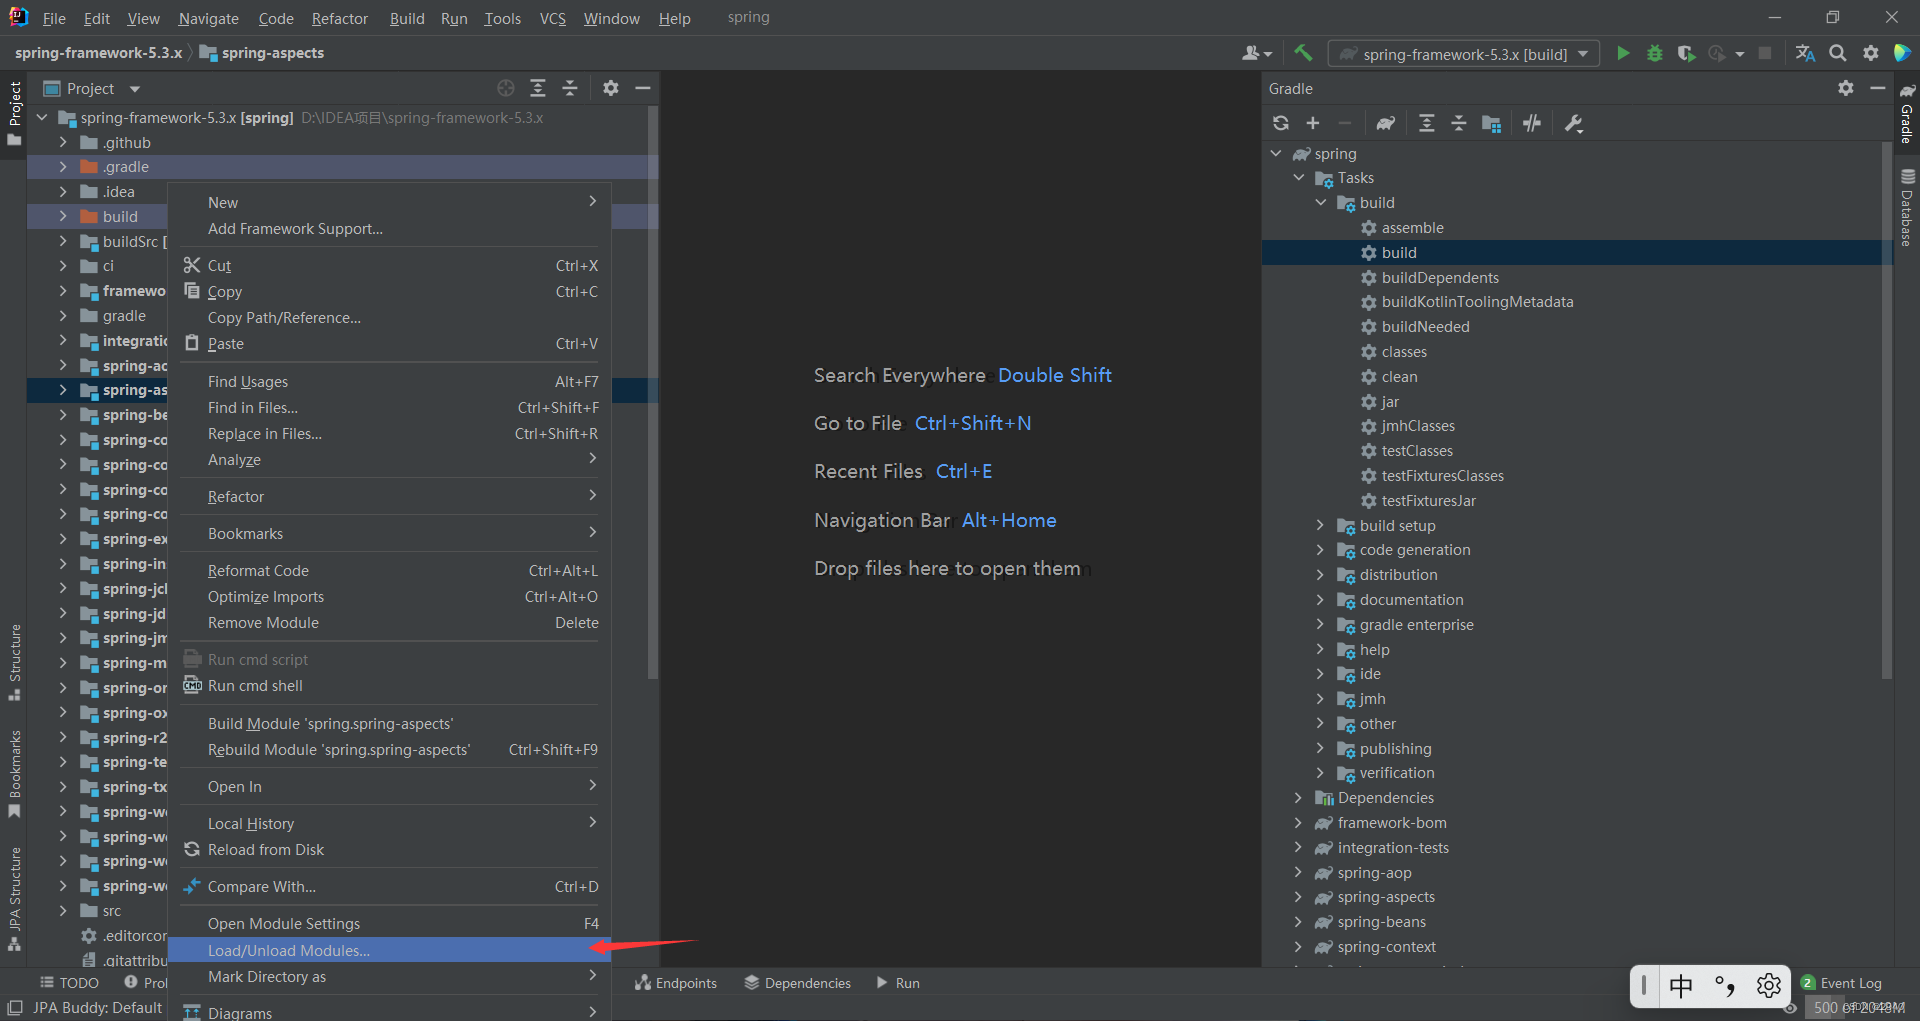Reload all Gradle projects icon
The height and width of the screenshot is (1021, 1920).
pos(1281,123)
